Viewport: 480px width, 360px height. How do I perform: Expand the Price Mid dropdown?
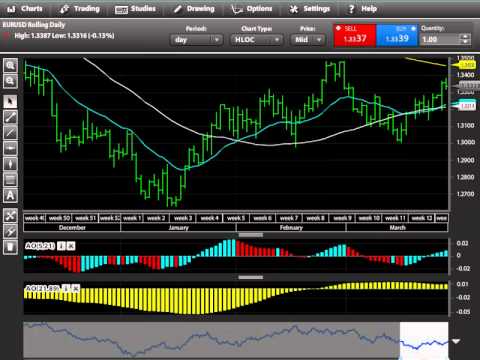(307, 40)
